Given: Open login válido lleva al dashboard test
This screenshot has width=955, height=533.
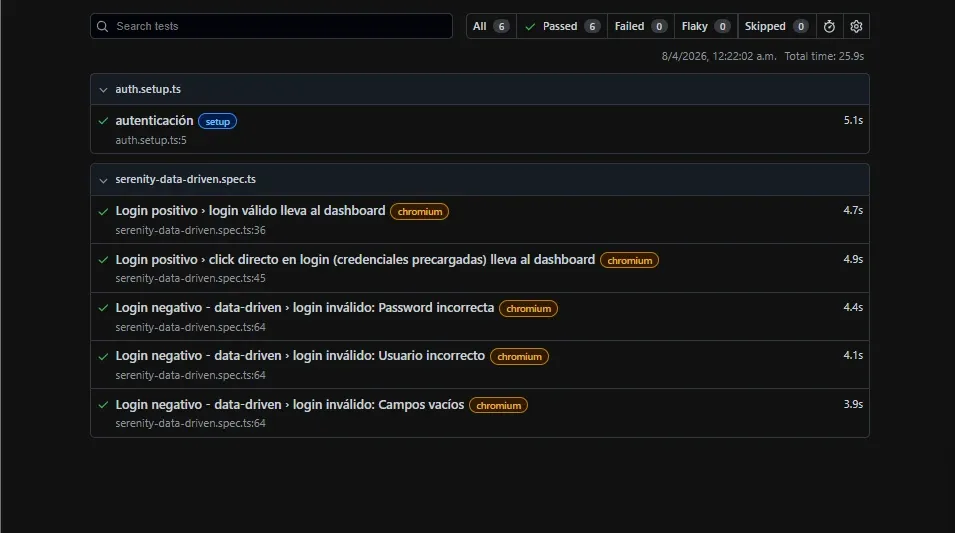Looking at the screenshot, I should pyautogui.click(x=250, y=211).
